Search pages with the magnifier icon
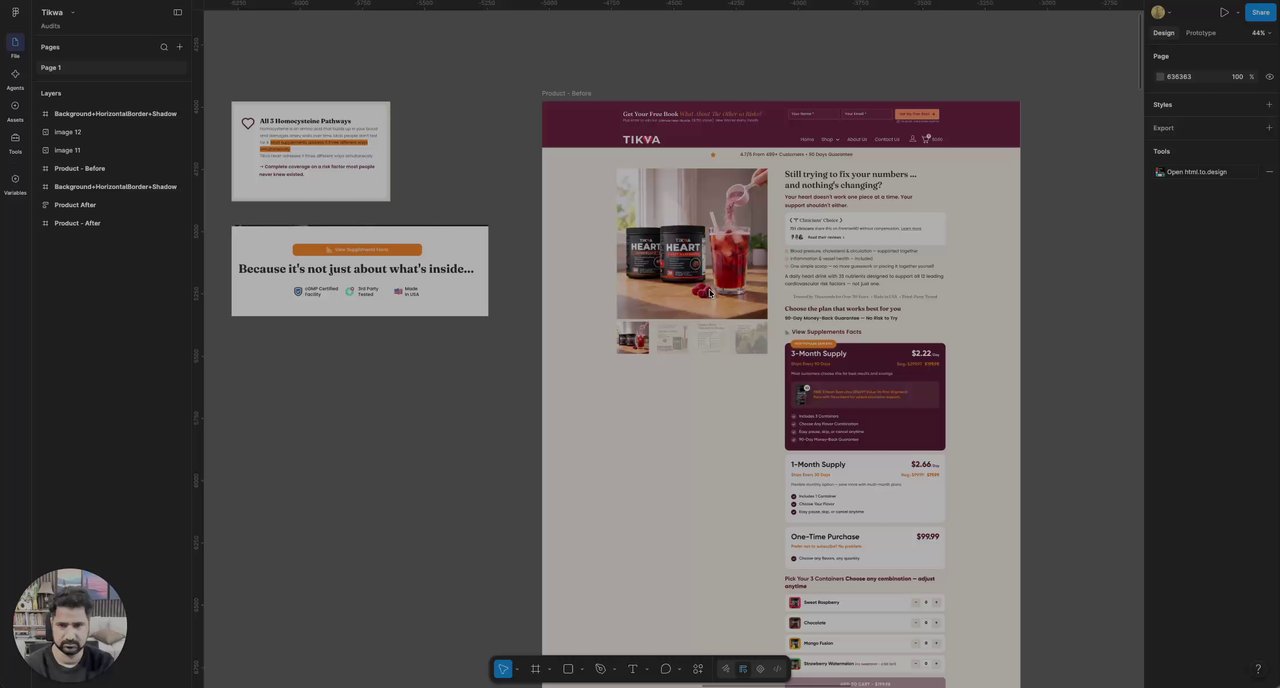 point(164,47)
